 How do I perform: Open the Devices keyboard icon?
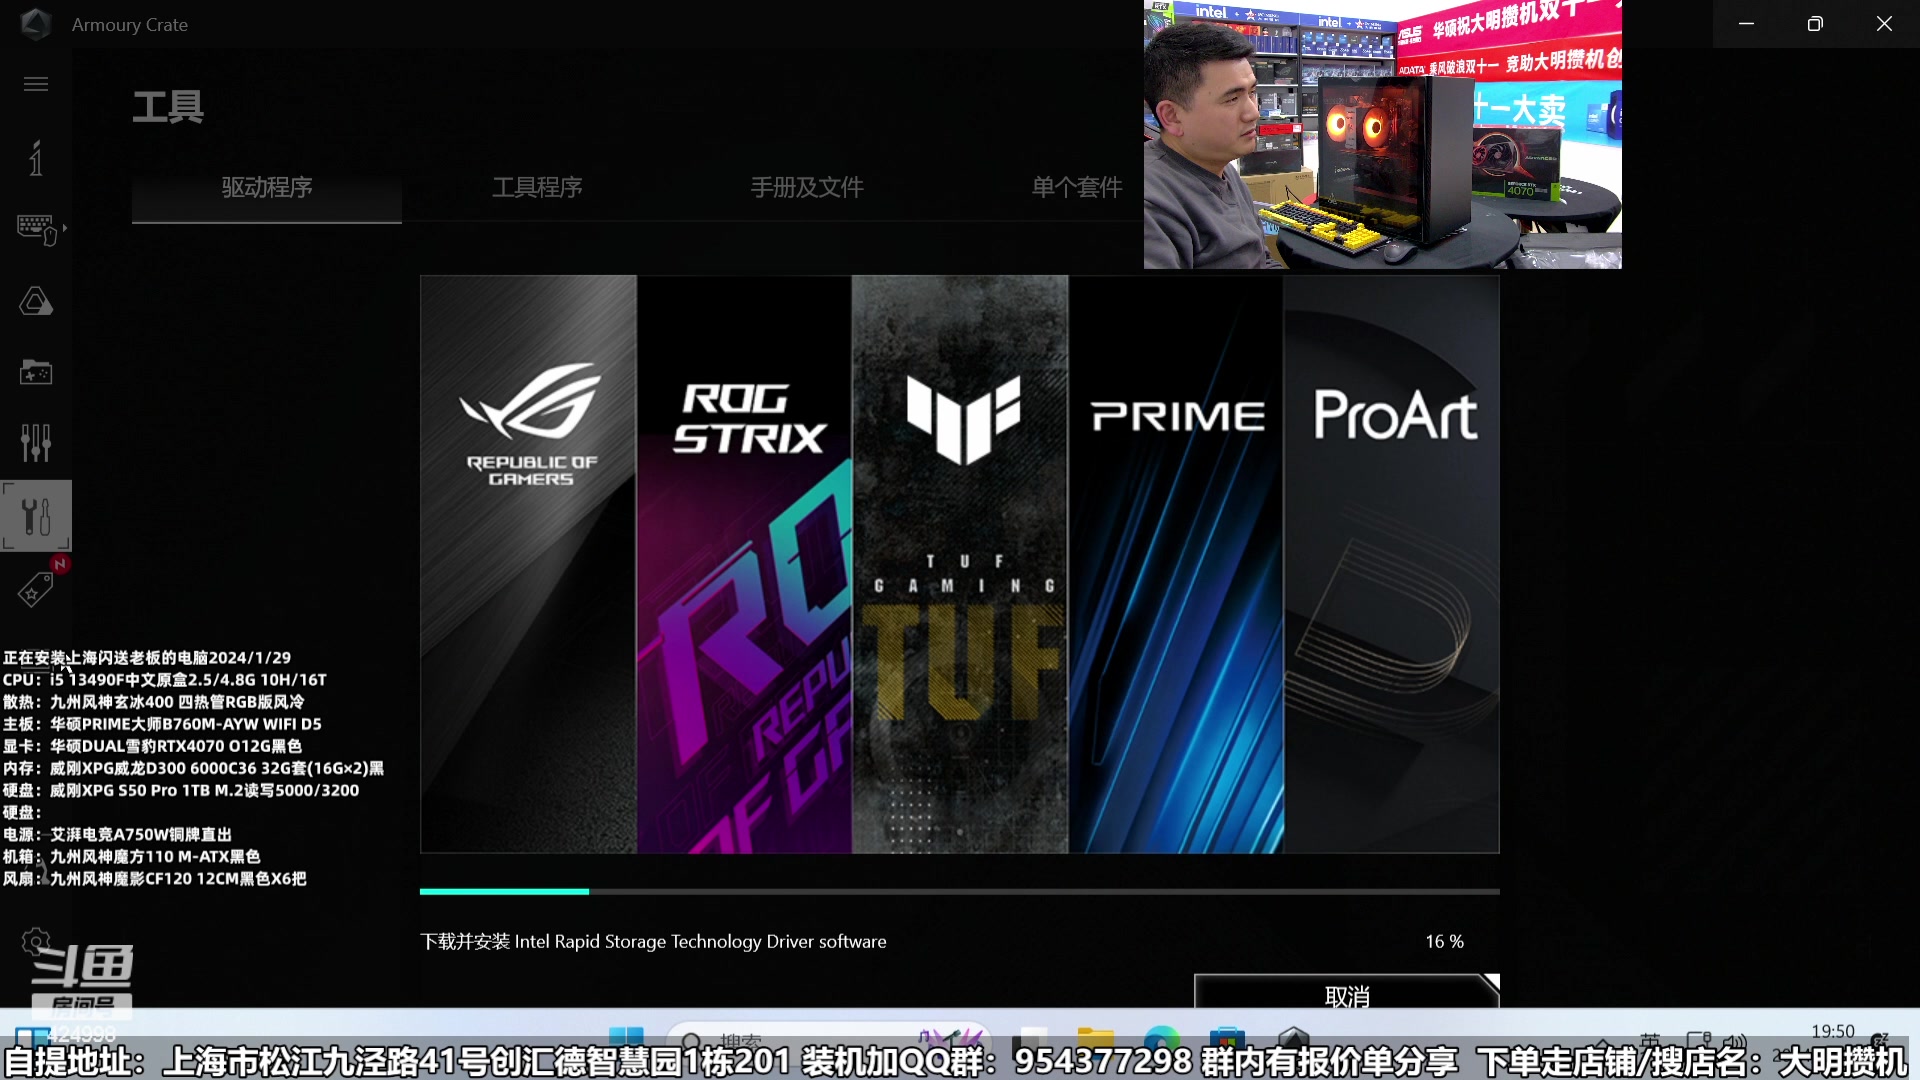click(36, 229)
